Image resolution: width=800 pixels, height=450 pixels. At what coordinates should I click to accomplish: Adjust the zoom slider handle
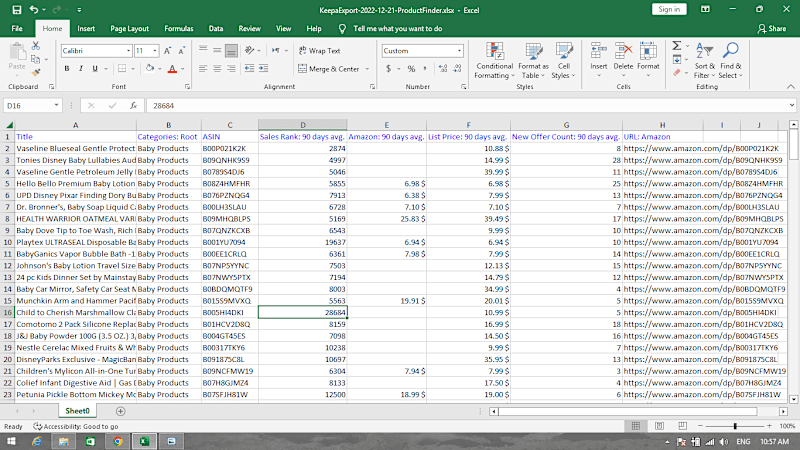[x=735, y=426]
